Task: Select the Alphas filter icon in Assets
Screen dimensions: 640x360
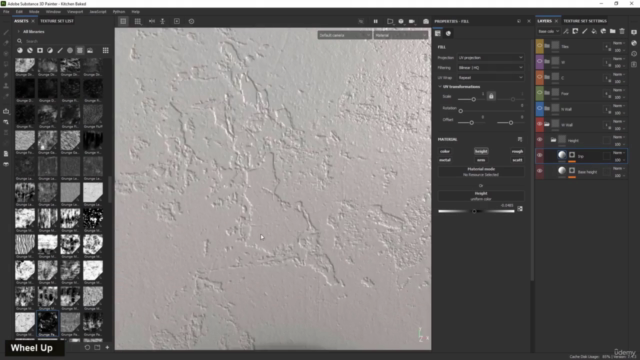Action: pos(70,50)
